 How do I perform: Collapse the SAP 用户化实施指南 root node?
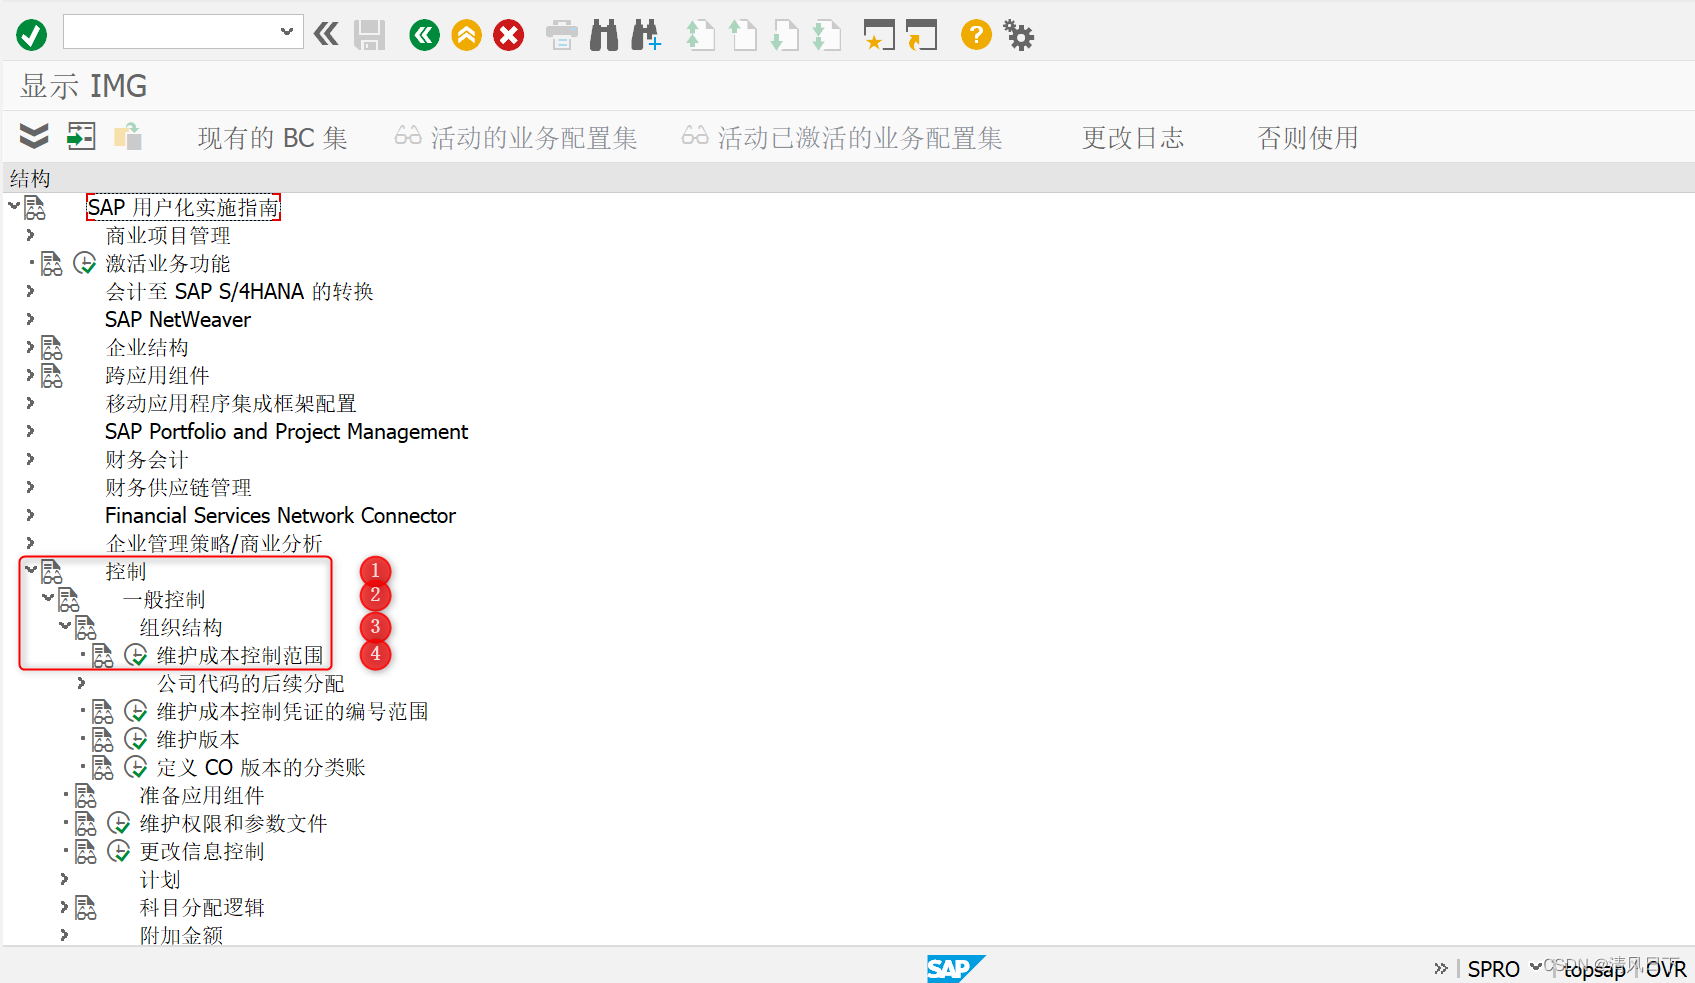14,206
